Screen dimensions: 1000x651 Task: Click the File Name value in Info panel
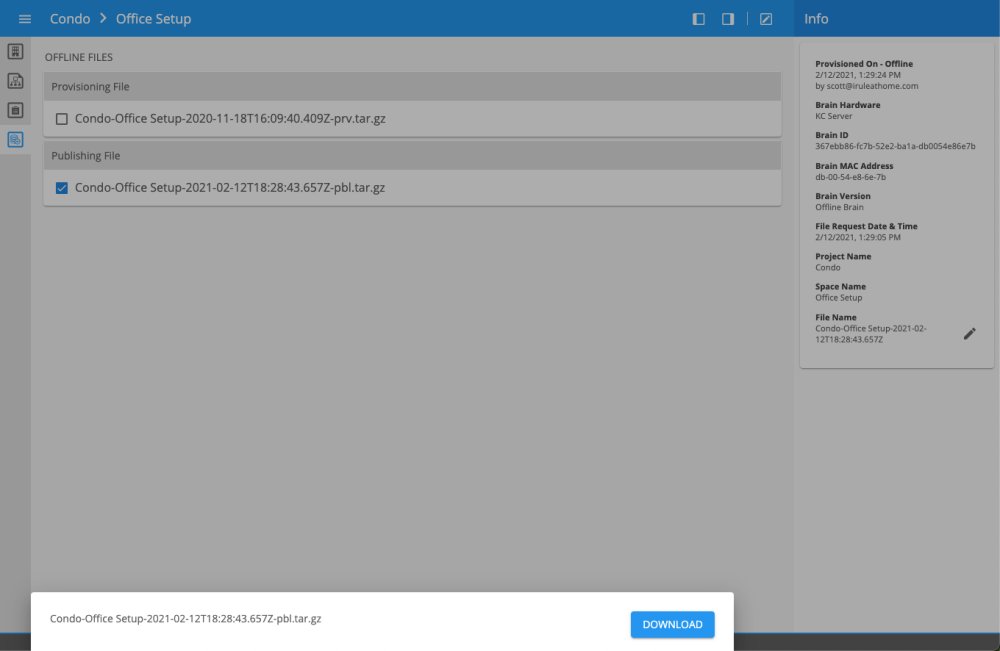pyautogui.click(x=871, y=334)
